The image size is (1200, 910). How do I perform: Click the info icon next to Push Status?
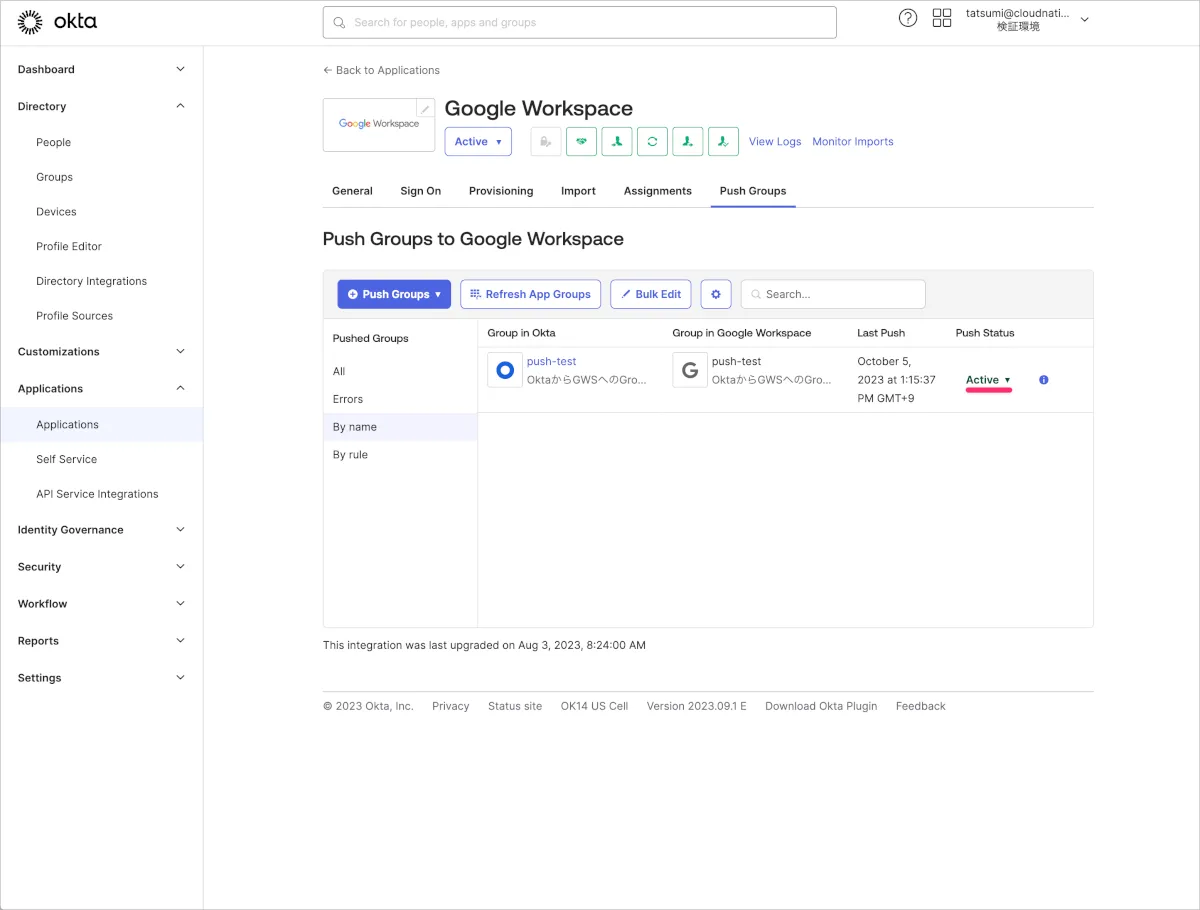point(1044,380)
